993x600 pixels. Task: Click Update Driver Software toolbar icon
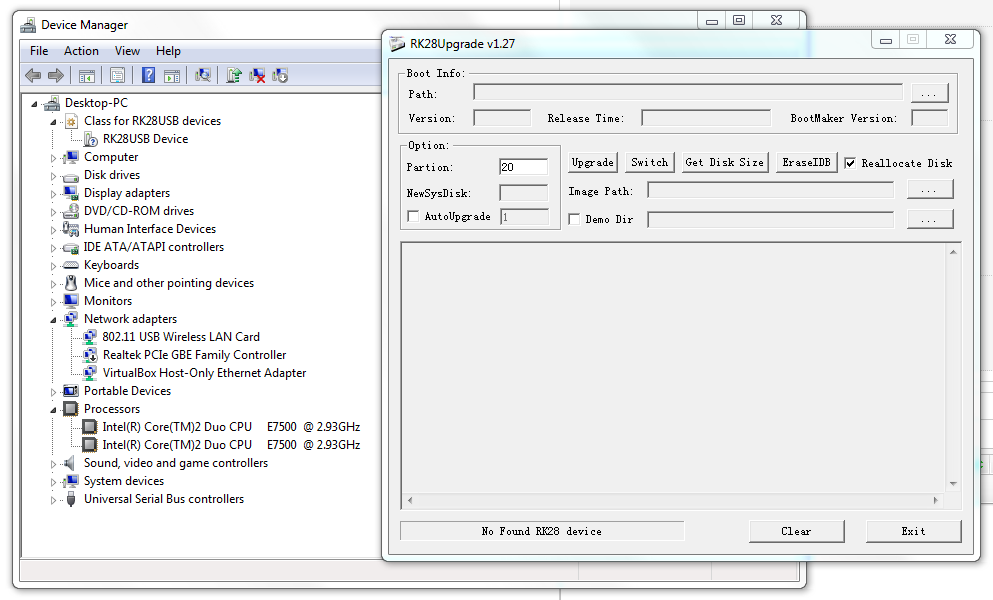(234, 75)
